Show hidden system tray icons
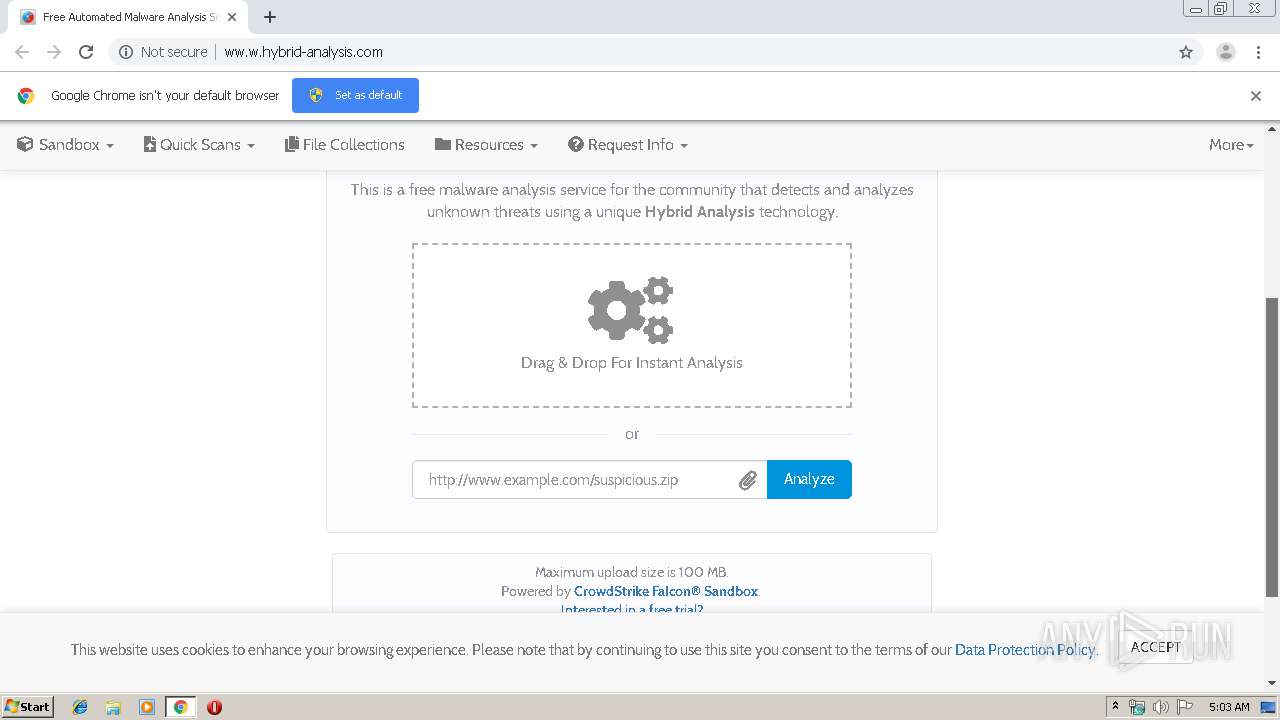Screen dimensions: 1280x720 (1115, 706)
